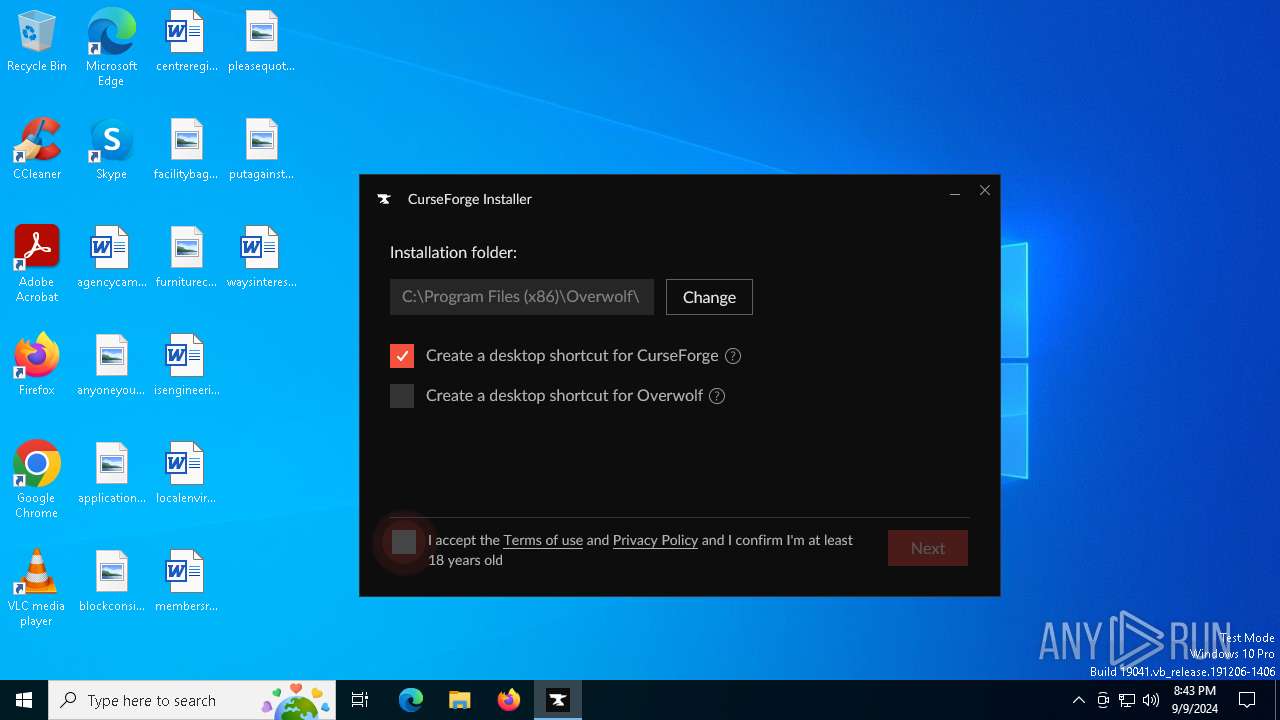Open Task View from taskbar

coord(360,700)
